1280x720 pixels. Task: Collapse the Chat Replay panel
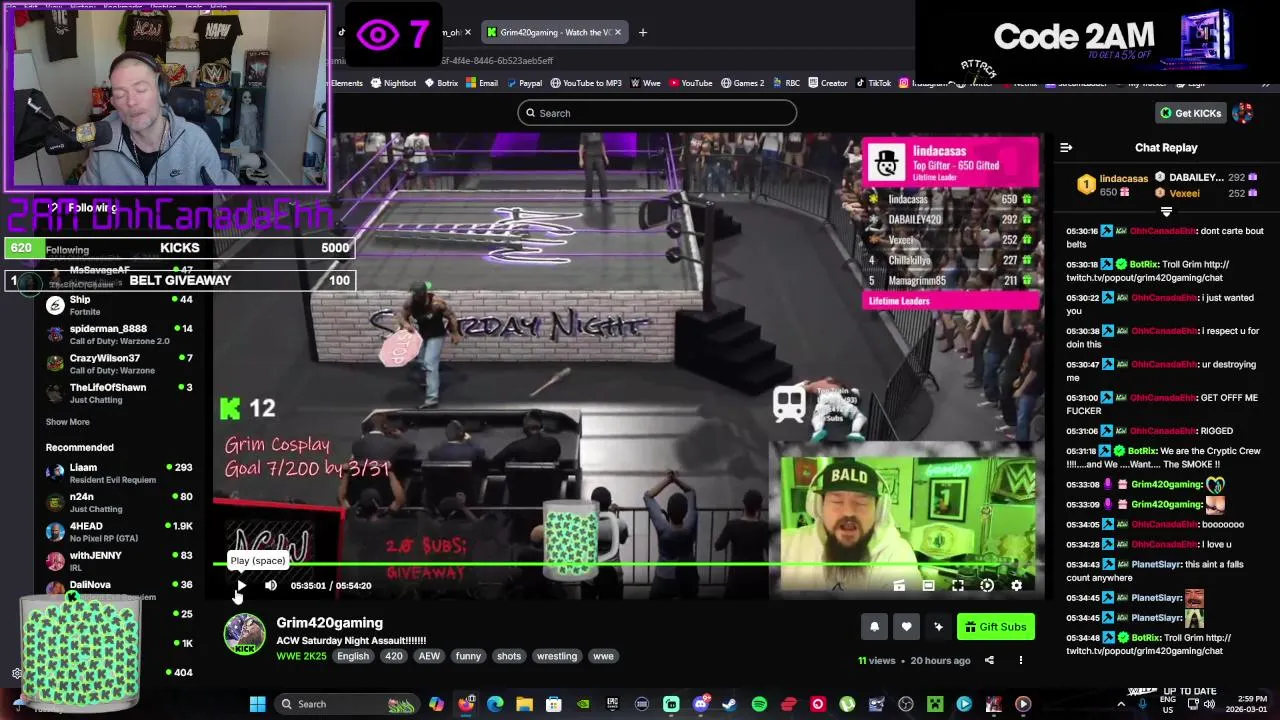[1066, 148]
